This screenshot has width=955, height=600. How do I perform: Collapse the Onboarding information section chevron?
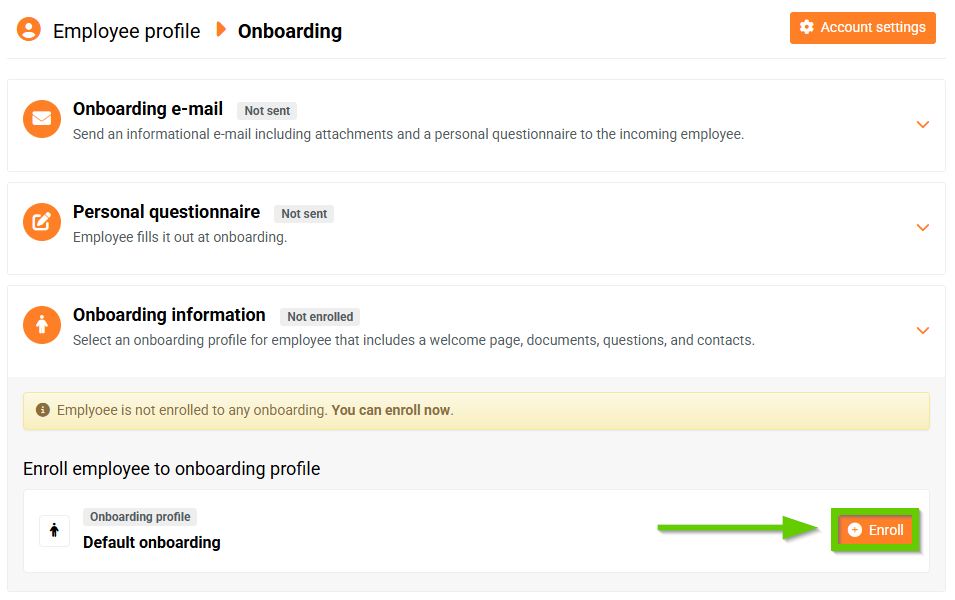[922, 331]
